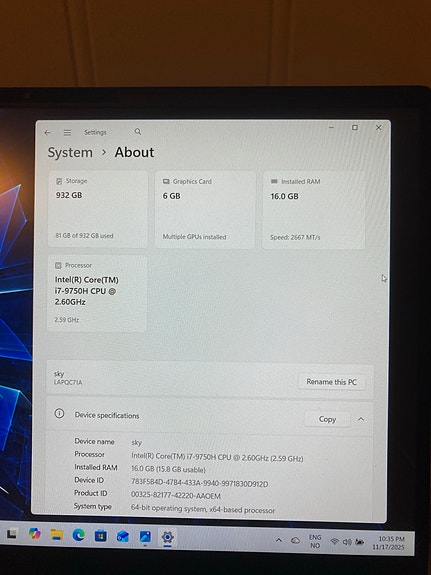Open Microsoft Edge from the taskbar
Viewport: 431px width, 575px height.
tap(78, 535)
